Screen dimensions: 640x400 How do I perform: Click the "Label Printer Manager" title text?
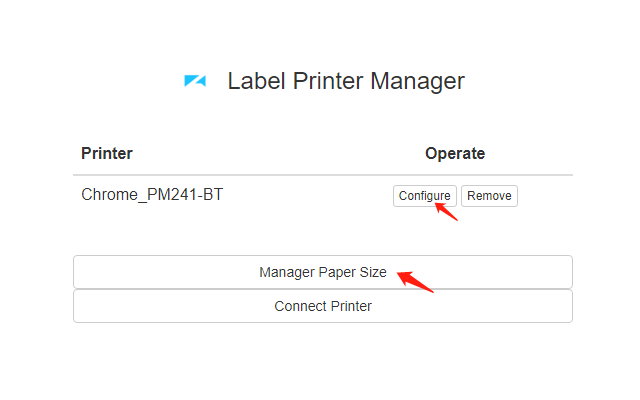click(346, 81)
